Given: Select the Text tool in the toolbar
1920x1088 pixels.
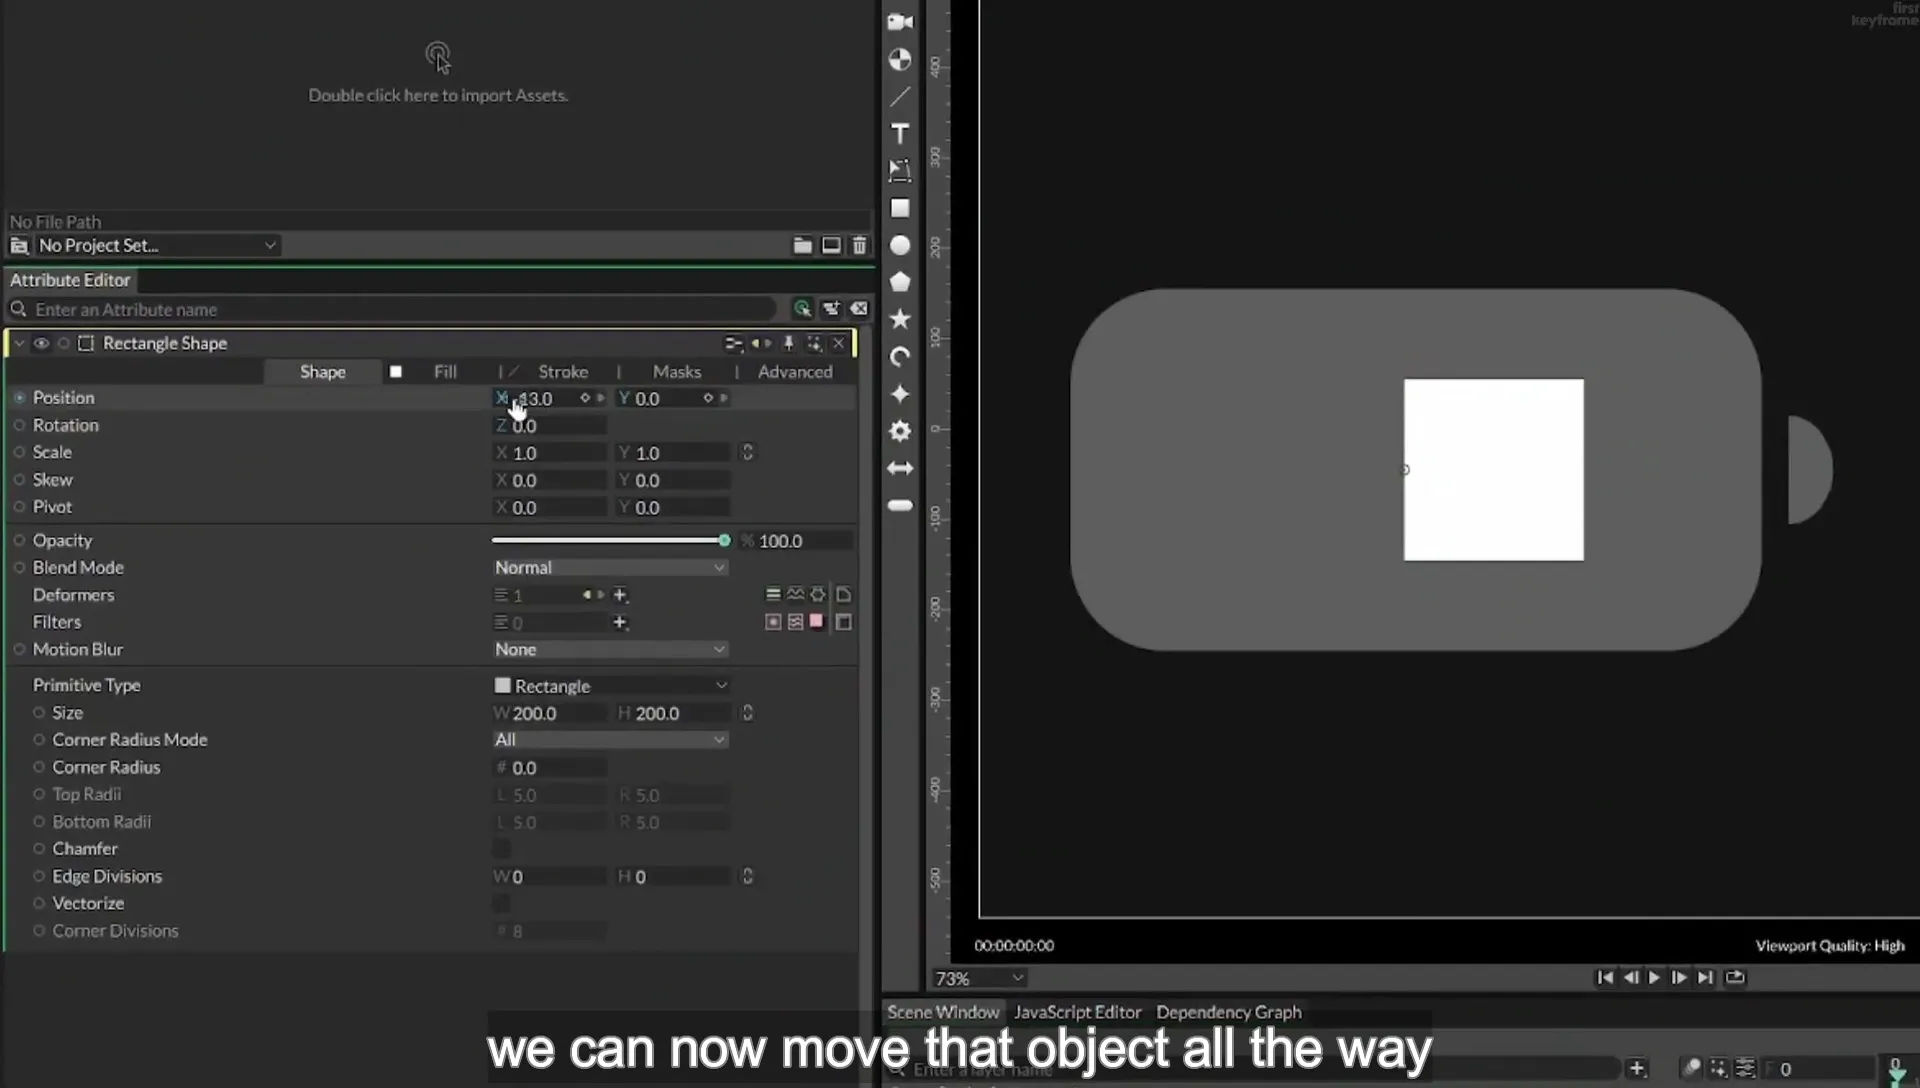Looking at the screenshot, I should [900, 134].
